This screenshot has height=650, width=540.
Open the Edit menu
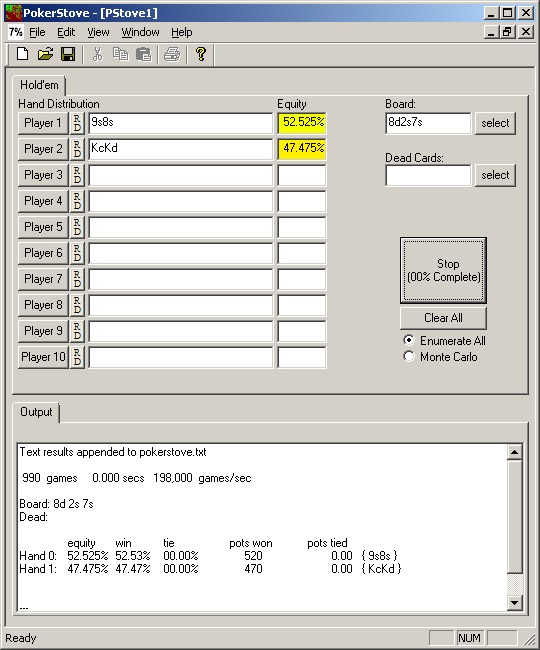tap(66, 32)
